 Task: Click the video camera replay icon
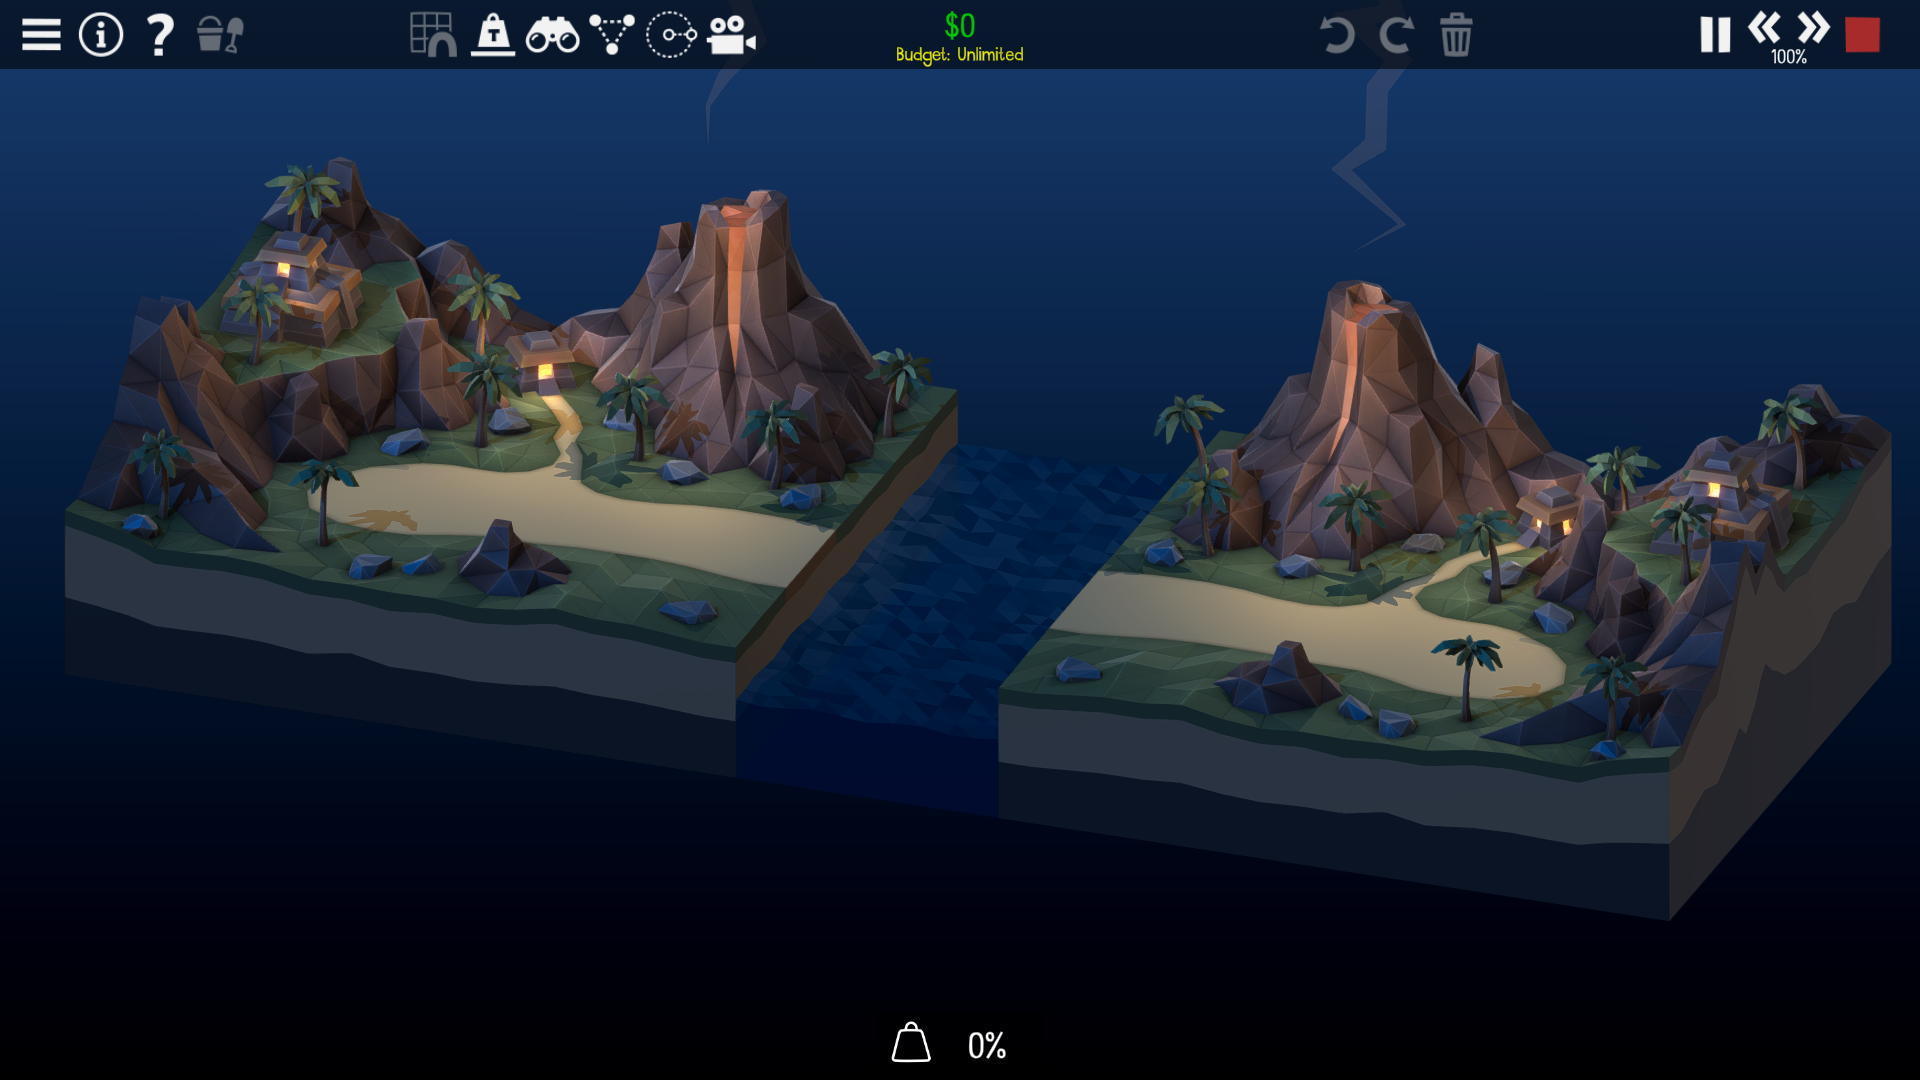point(731,35)
